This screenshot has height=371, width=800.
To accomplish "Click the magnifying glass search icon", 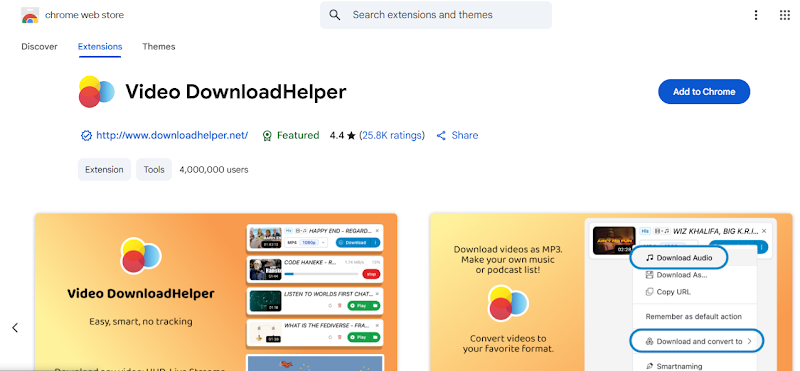I will 335,15.
